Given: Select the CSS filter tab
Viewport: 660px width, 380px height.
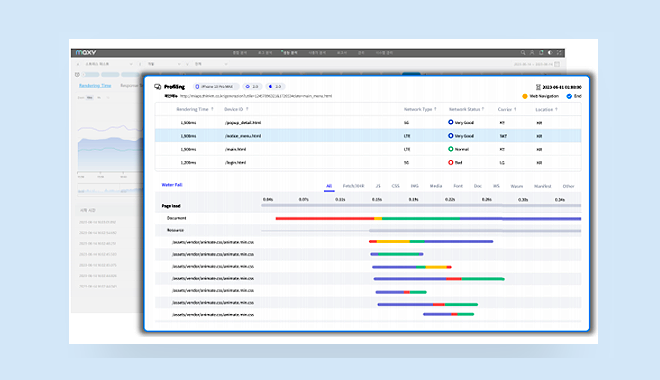Looking at the screenshot, I should (x=396, y=186).
